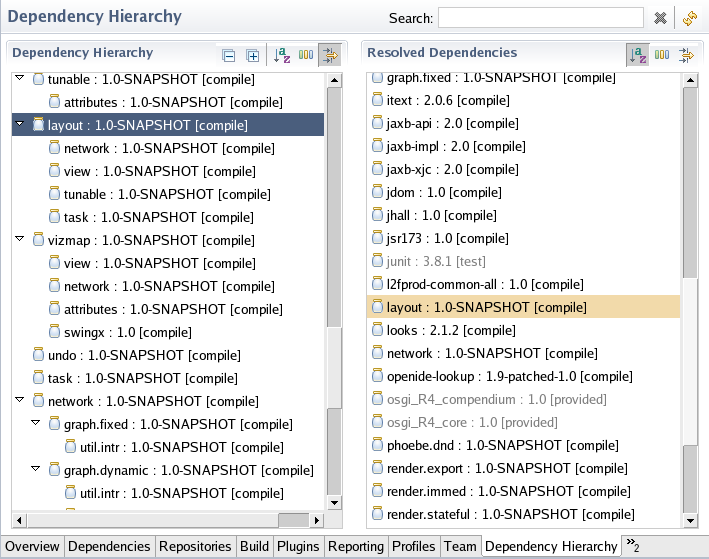Image resolution: width=709 pixels, height=559 pixels.
Task: Toggle filter button in Dependency Hierarchy panel
Action: click(329, 56)
